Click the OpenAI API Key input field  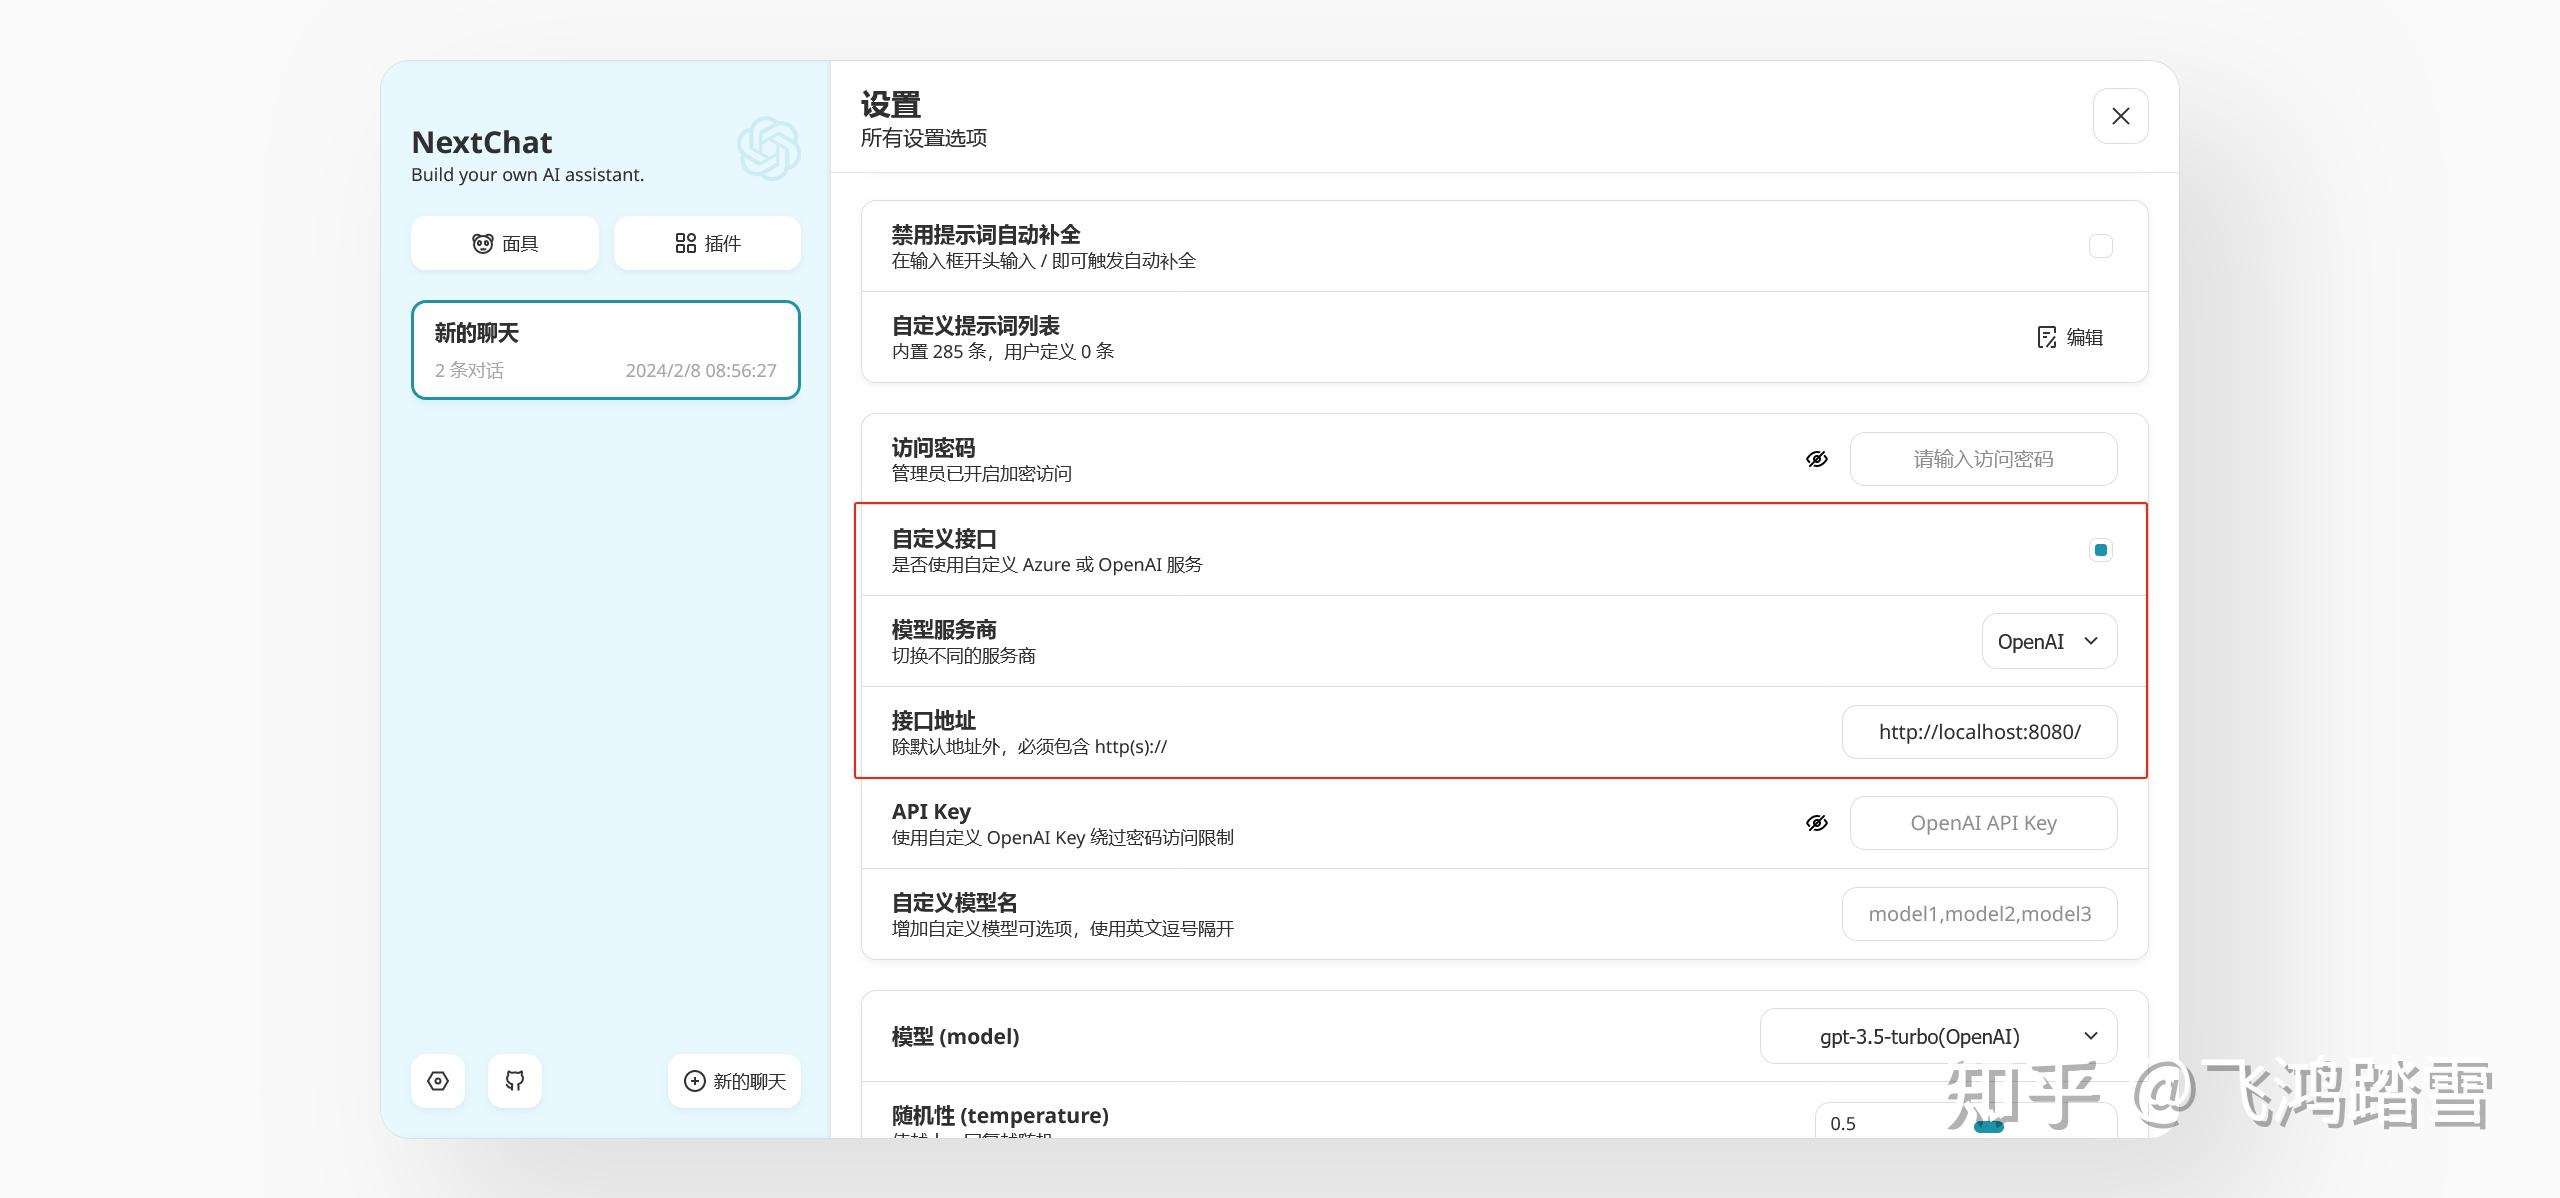point(1983,823)
